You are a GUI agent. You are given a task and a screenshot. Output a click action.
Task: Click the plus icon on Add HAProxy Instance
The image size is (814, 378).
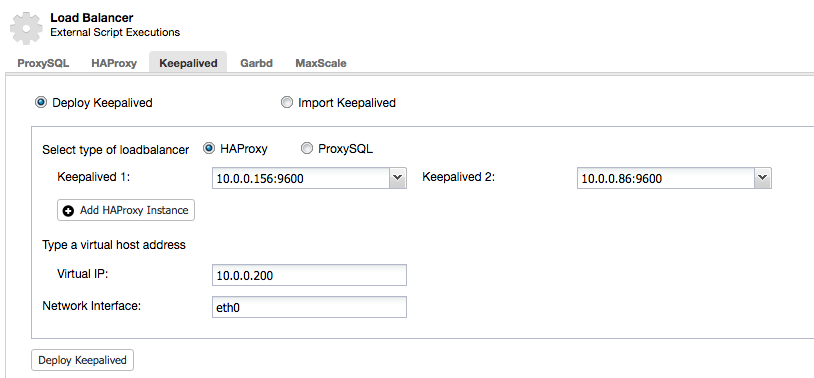68,211
